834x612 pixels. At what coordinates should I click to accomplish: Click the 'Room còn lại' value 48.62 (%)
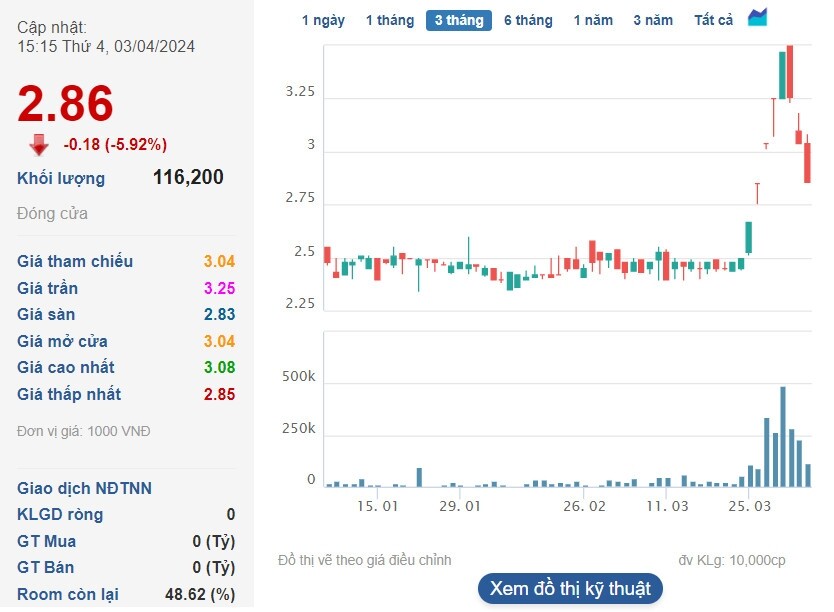[200, 594]
